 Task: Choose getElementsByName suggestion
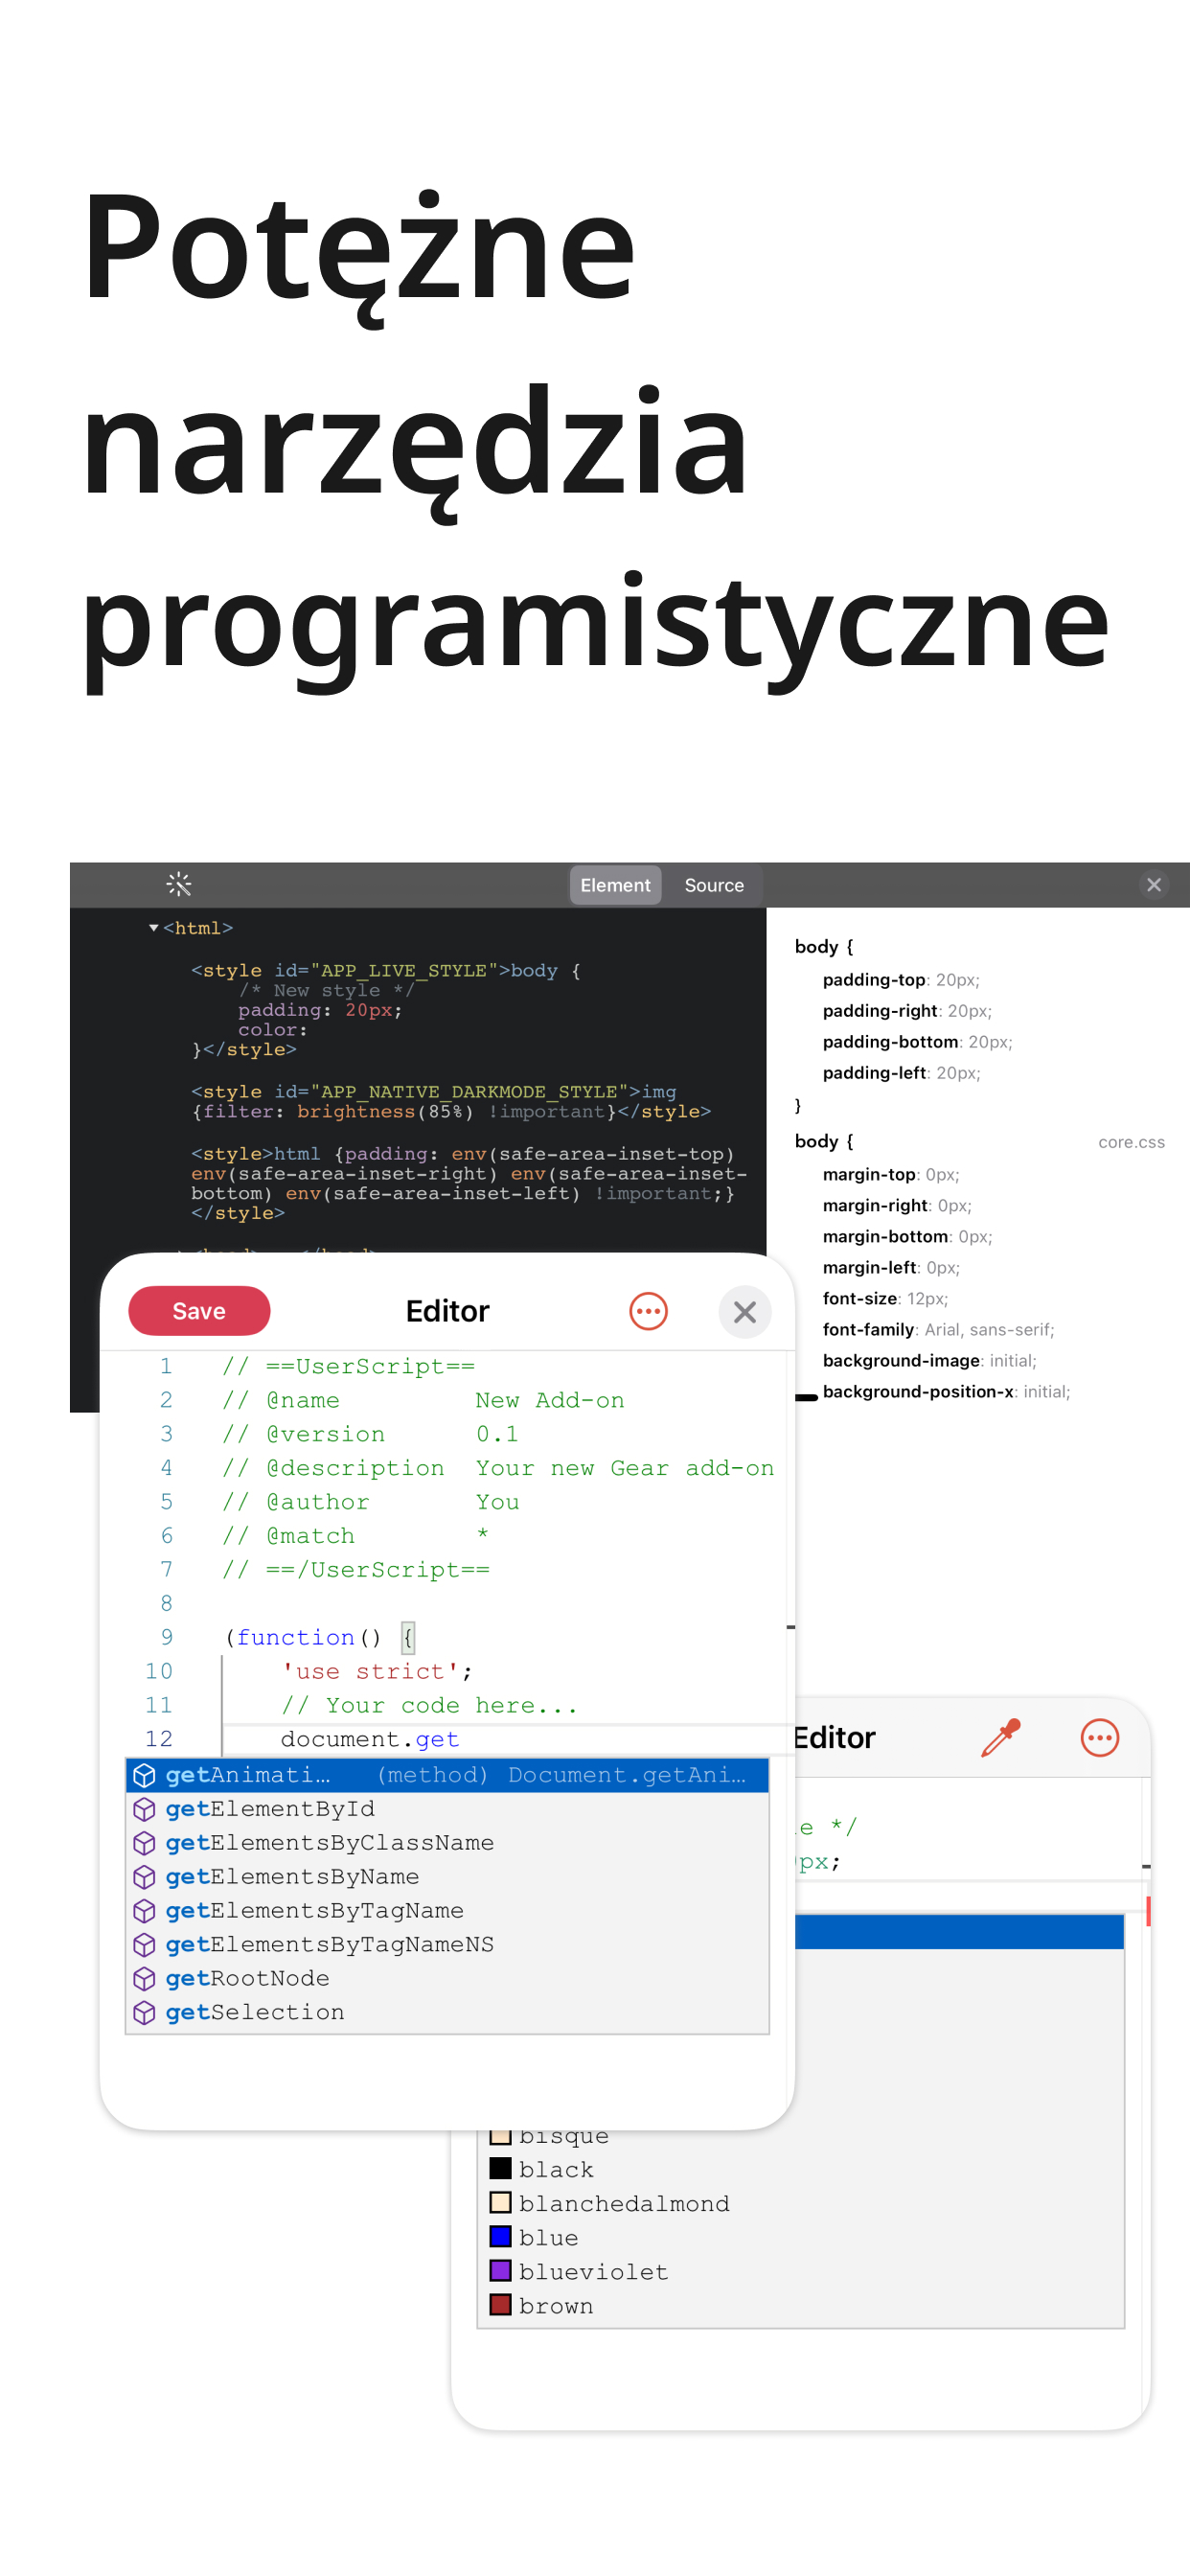[x=447, y=1877]
